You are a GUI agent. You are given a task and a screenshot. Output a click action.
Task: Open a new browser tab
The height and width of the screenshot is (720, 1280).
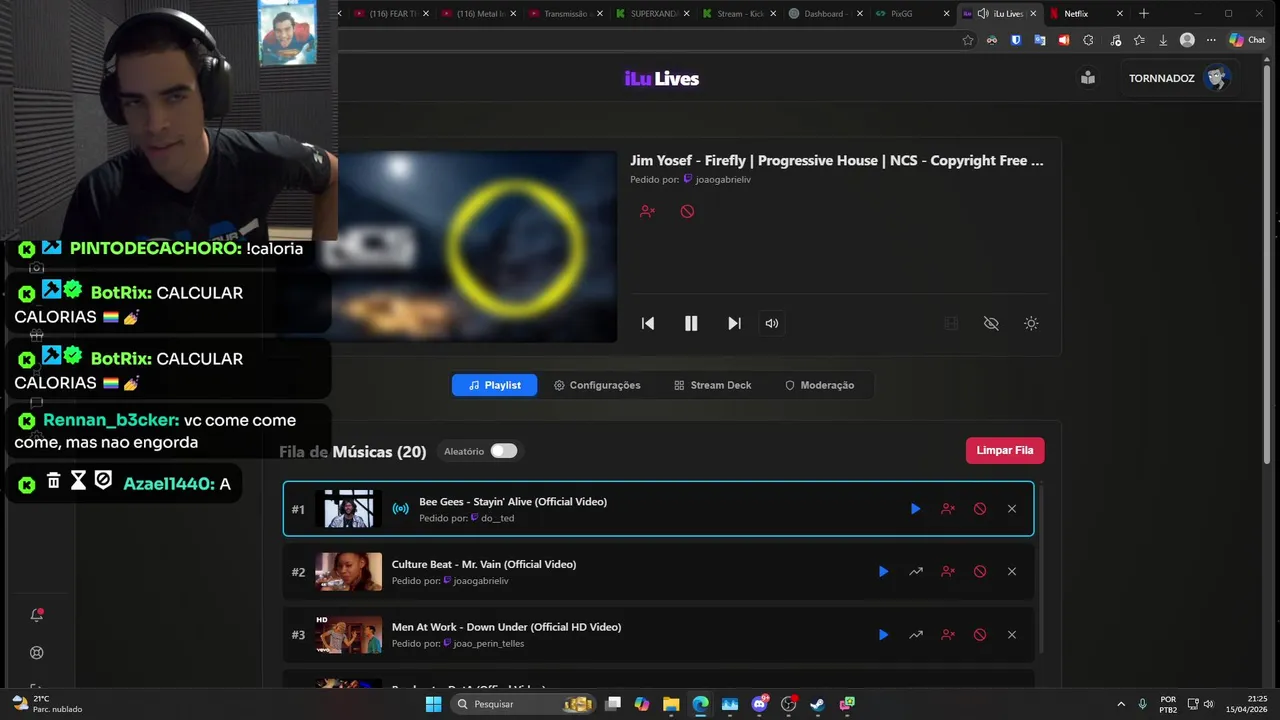click(x=1144, y=14)
